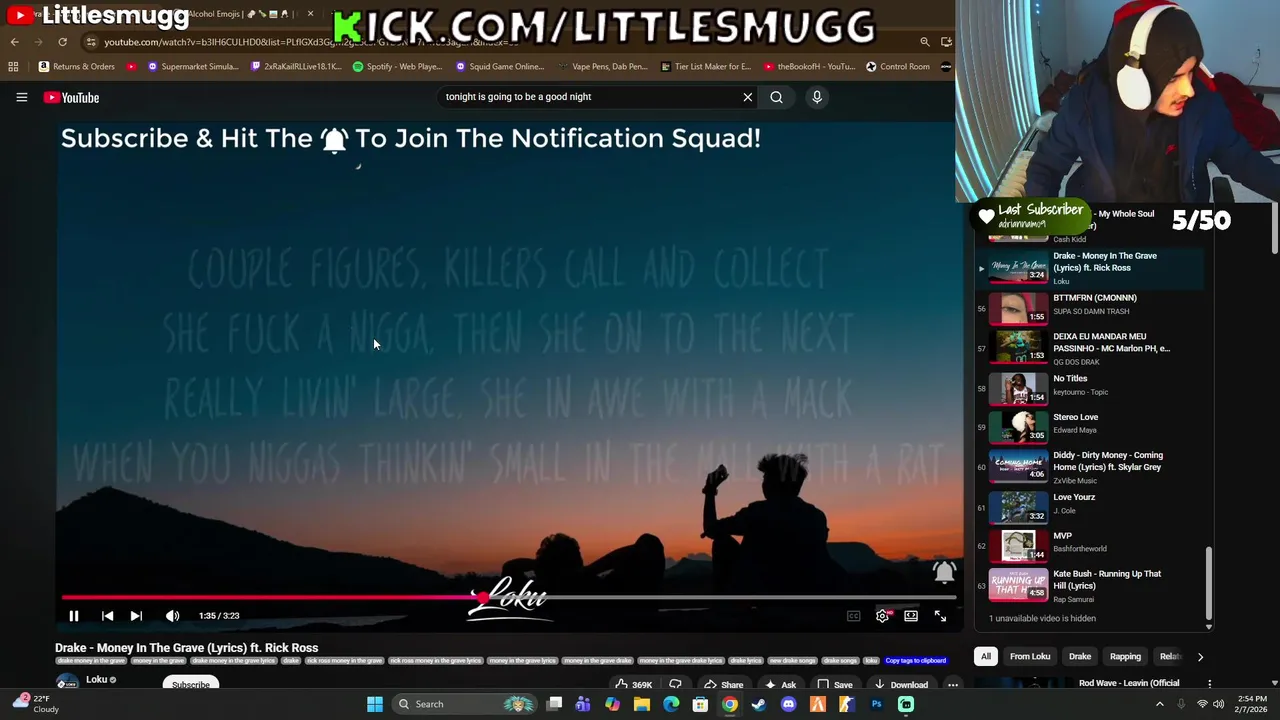Go to the previous video in playlist

tap(107, 616)
